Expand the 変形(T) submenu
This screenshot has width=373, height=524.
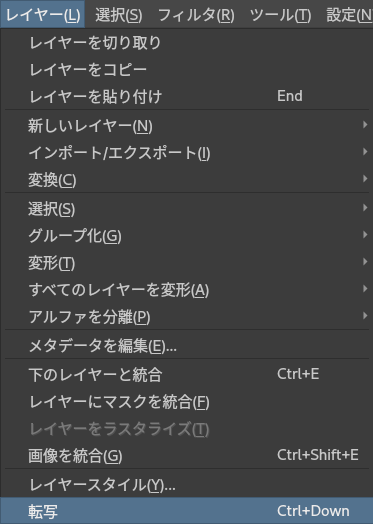pyautogui.click(x=187, y=263)
